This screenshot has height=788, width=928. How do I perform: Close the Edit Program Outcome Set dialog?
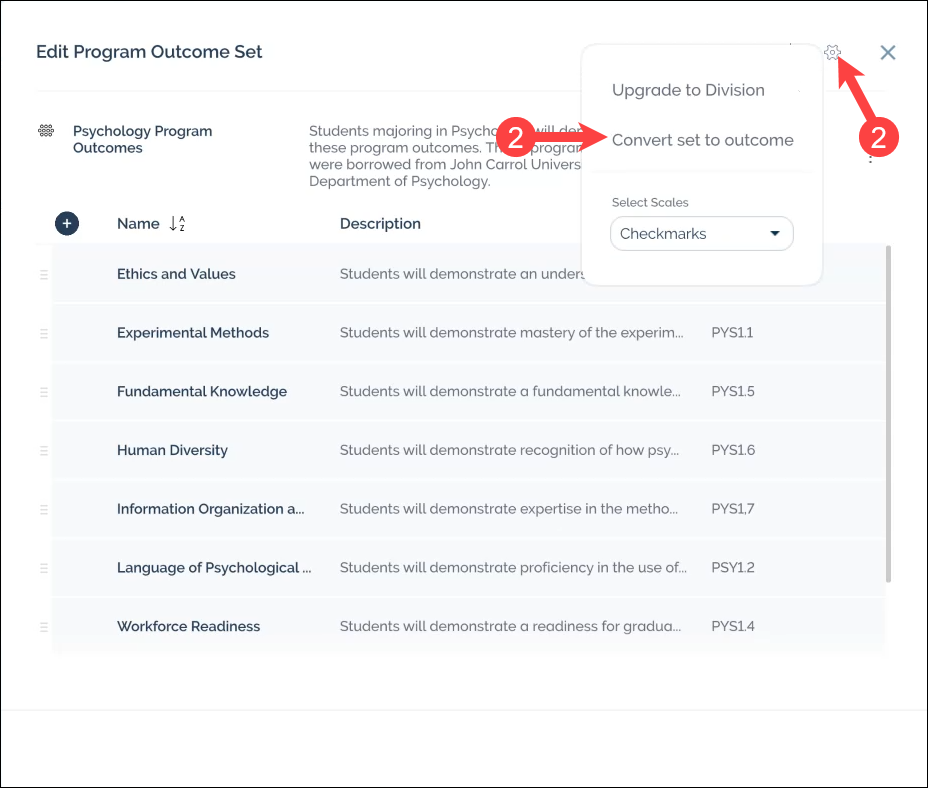pos(887,52)
